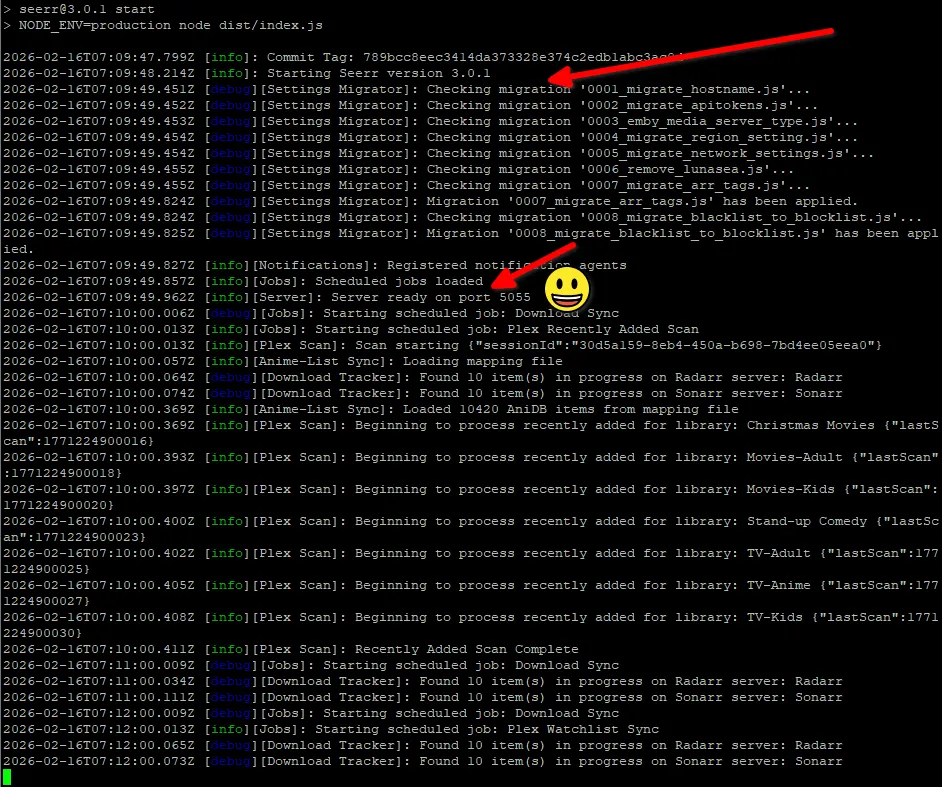Click '[debug]' tag on the 07:09:49.451Z line

click(231, 89)
